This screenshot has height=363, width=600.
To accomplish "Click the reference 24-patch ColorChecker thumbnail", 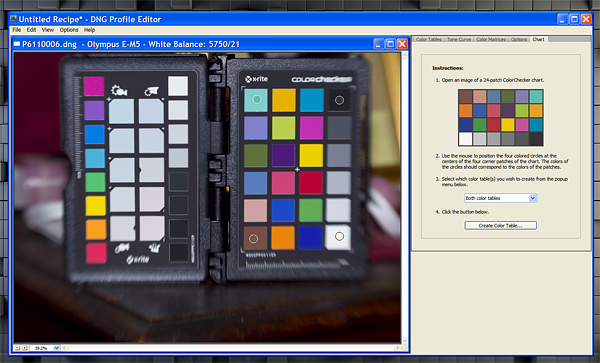I will pyautogui.click(x=501, y=117).
